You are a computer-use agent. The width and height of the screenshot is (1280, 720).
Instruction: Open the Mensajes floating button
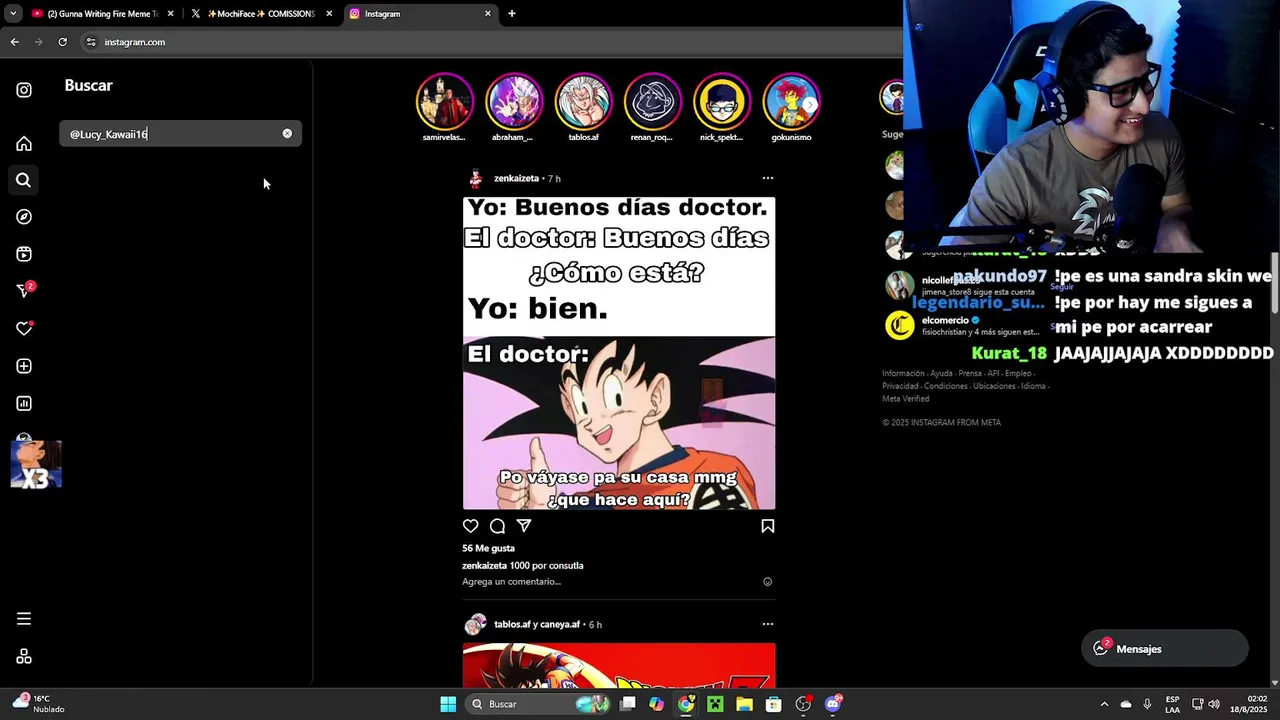pos(1165,649)
